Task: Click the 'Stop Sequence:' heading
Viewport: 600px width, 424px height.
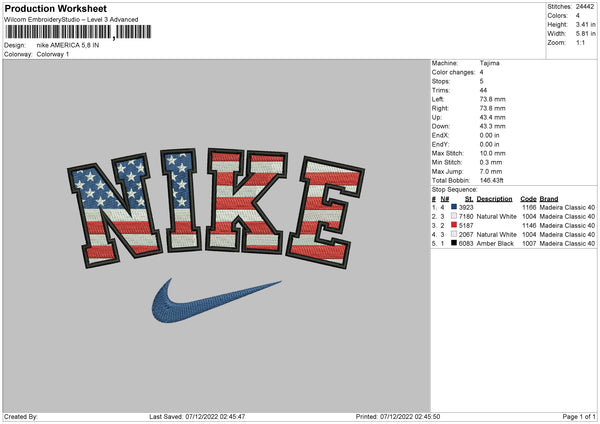Action: click(455, 190)
